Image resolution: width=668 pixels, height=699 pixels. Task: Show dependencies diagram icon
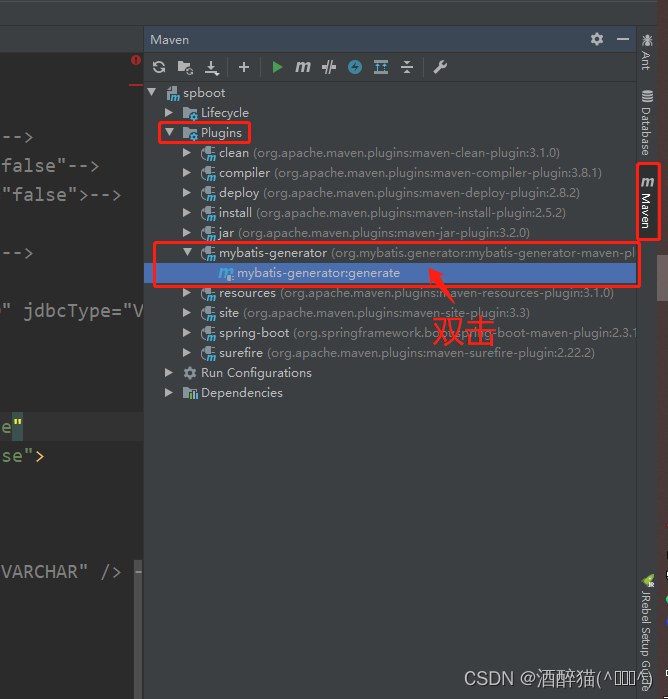381,67
